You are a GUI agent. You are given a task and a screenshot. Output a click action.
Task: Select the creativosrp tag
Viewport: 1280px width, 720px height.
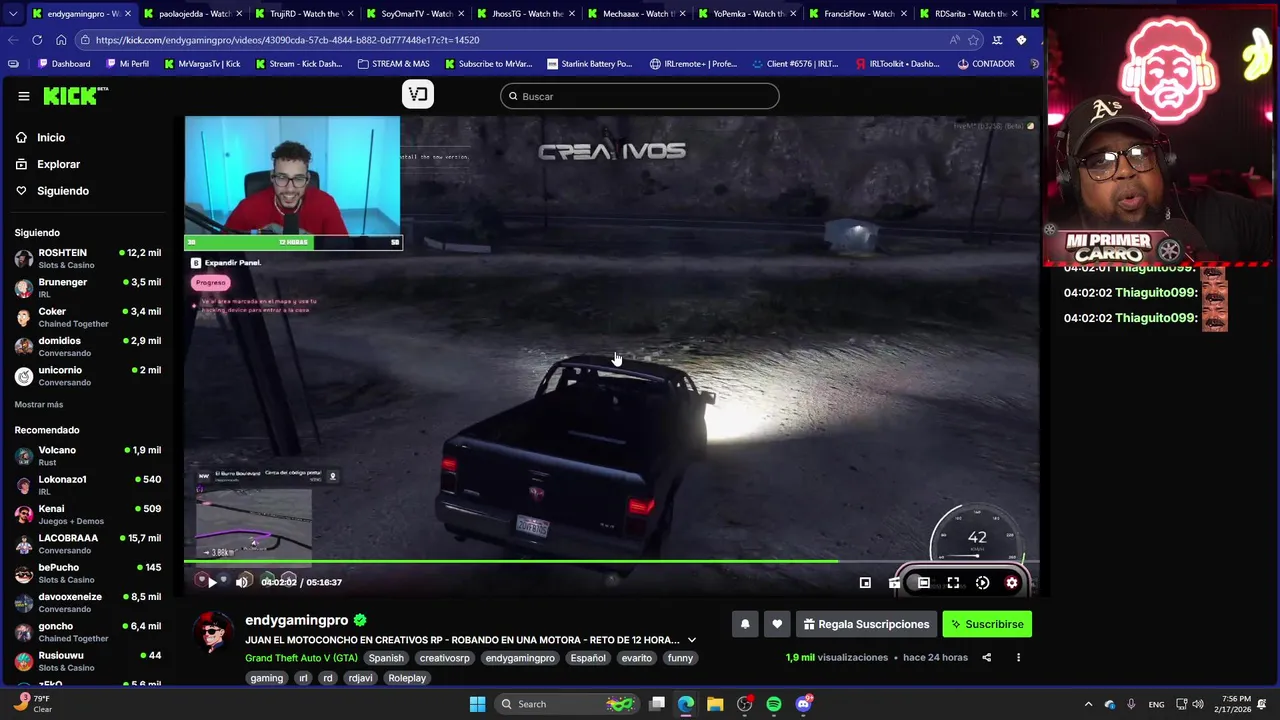click(x=444, y=658)
